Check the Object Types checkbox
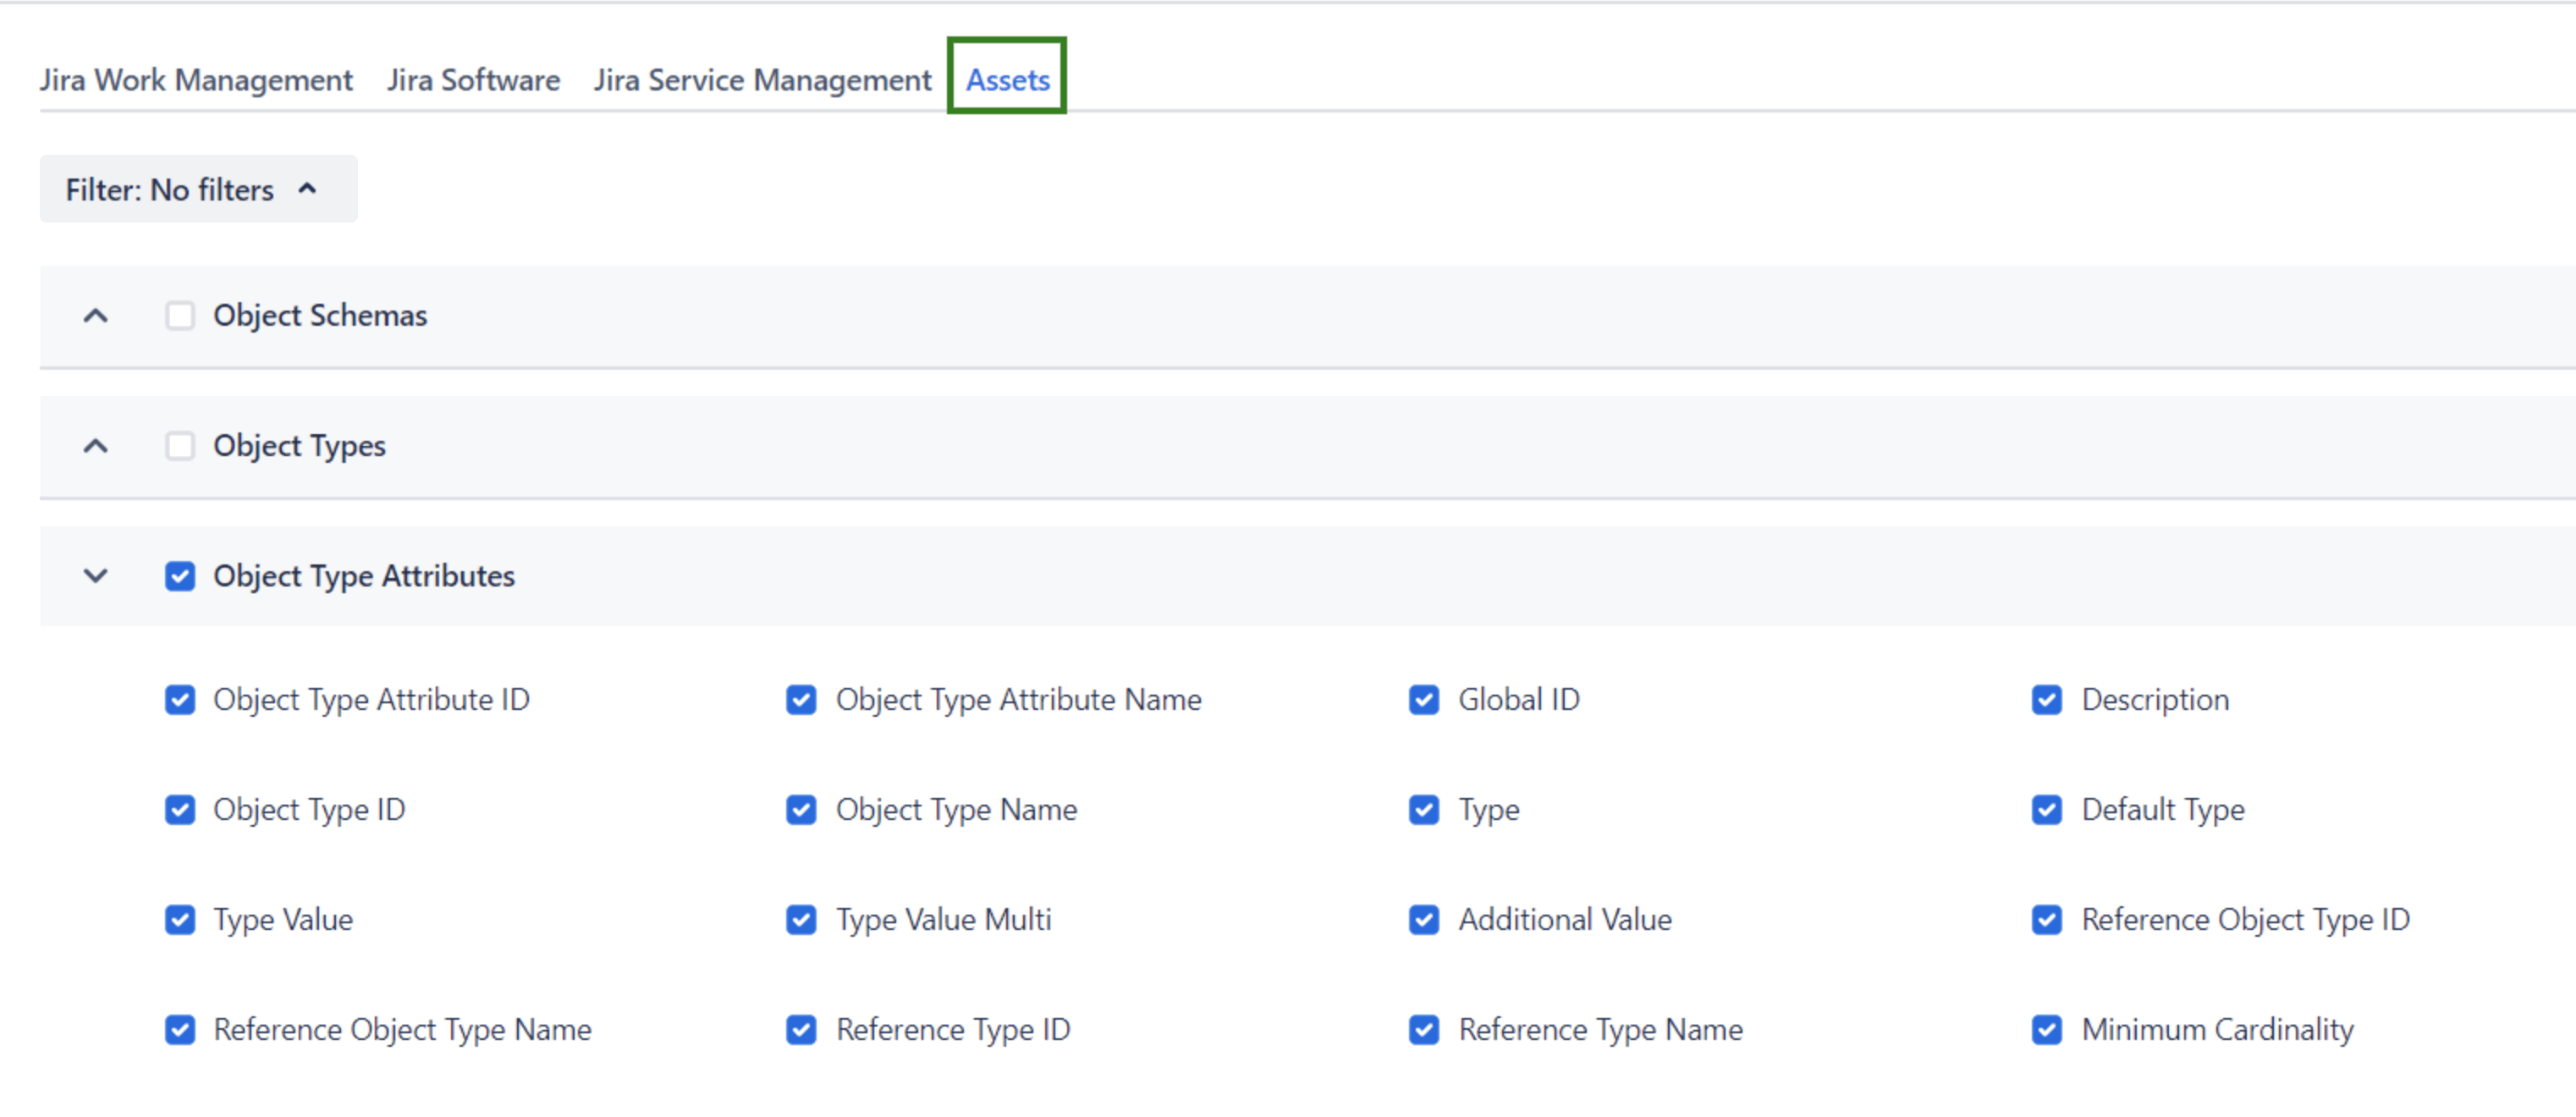Image resolution: width=2576 pixels, height=1117 pixels. 180,446
